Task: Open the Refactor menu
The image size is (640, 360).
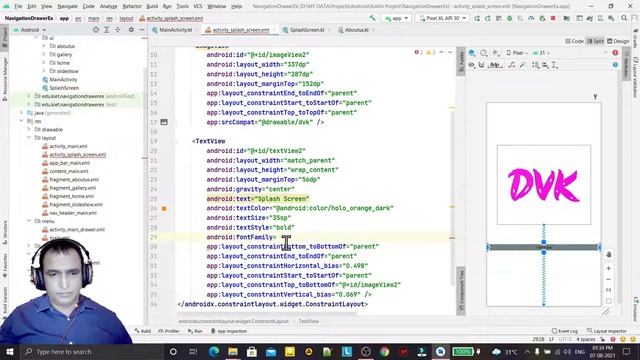Action: 132,7
